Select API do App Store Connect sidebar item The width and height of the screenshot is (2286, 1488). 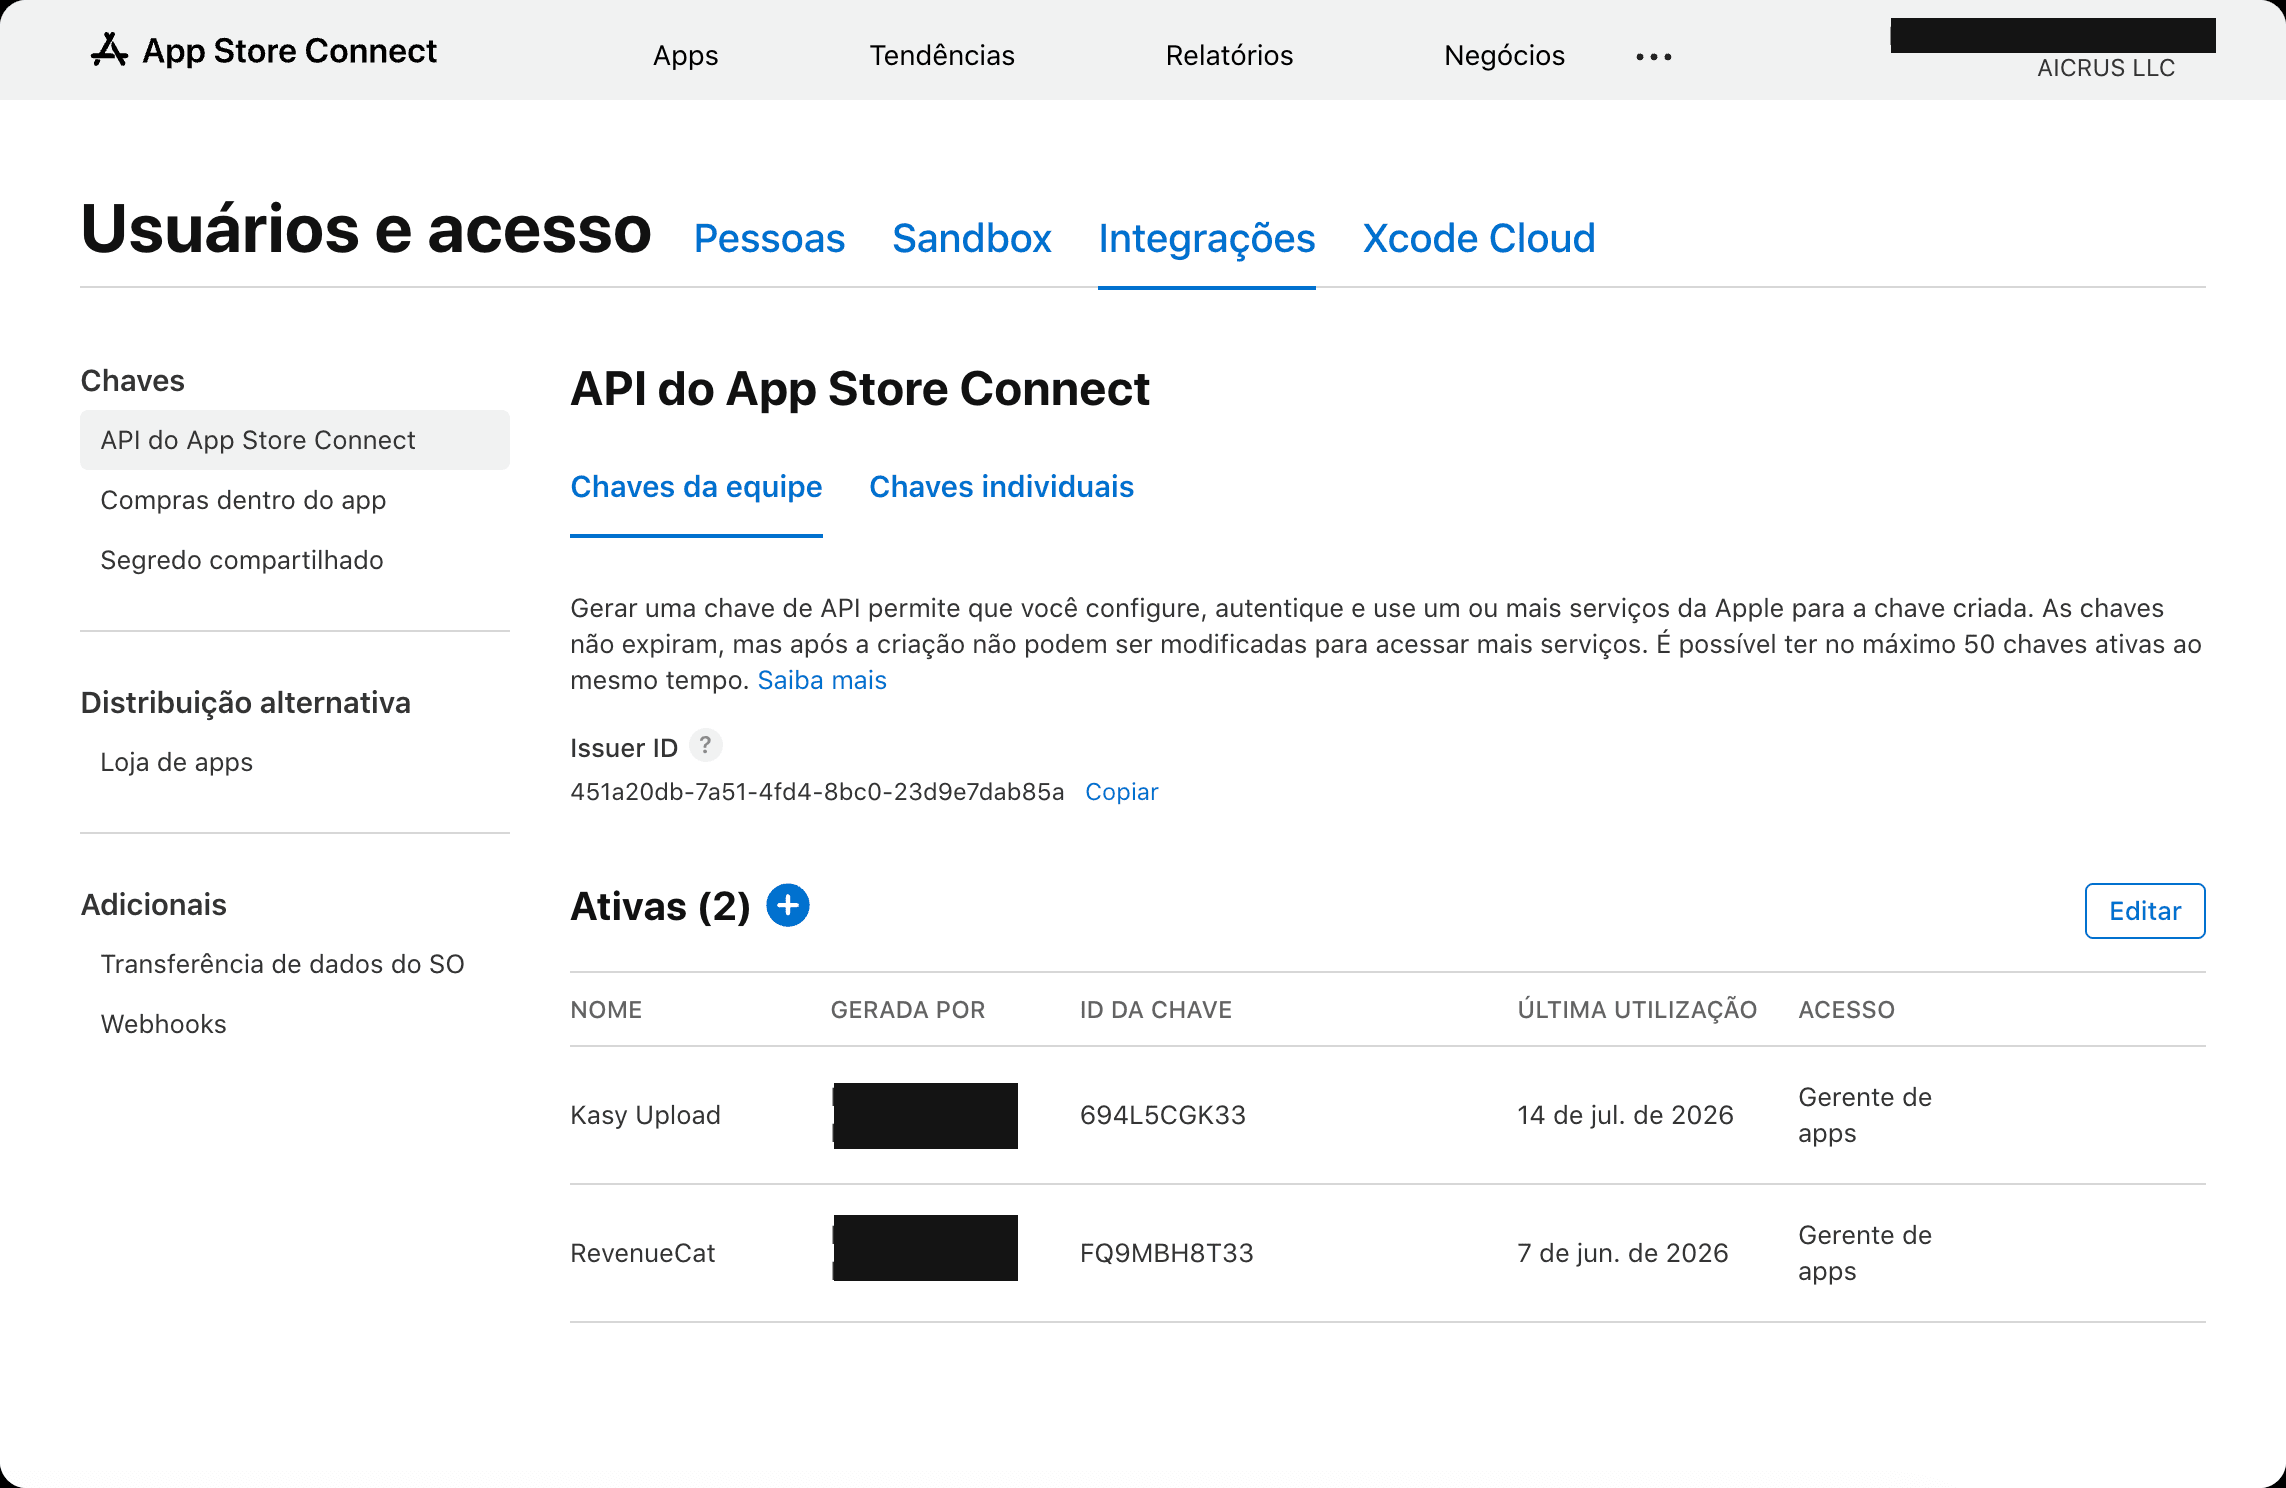295,440
